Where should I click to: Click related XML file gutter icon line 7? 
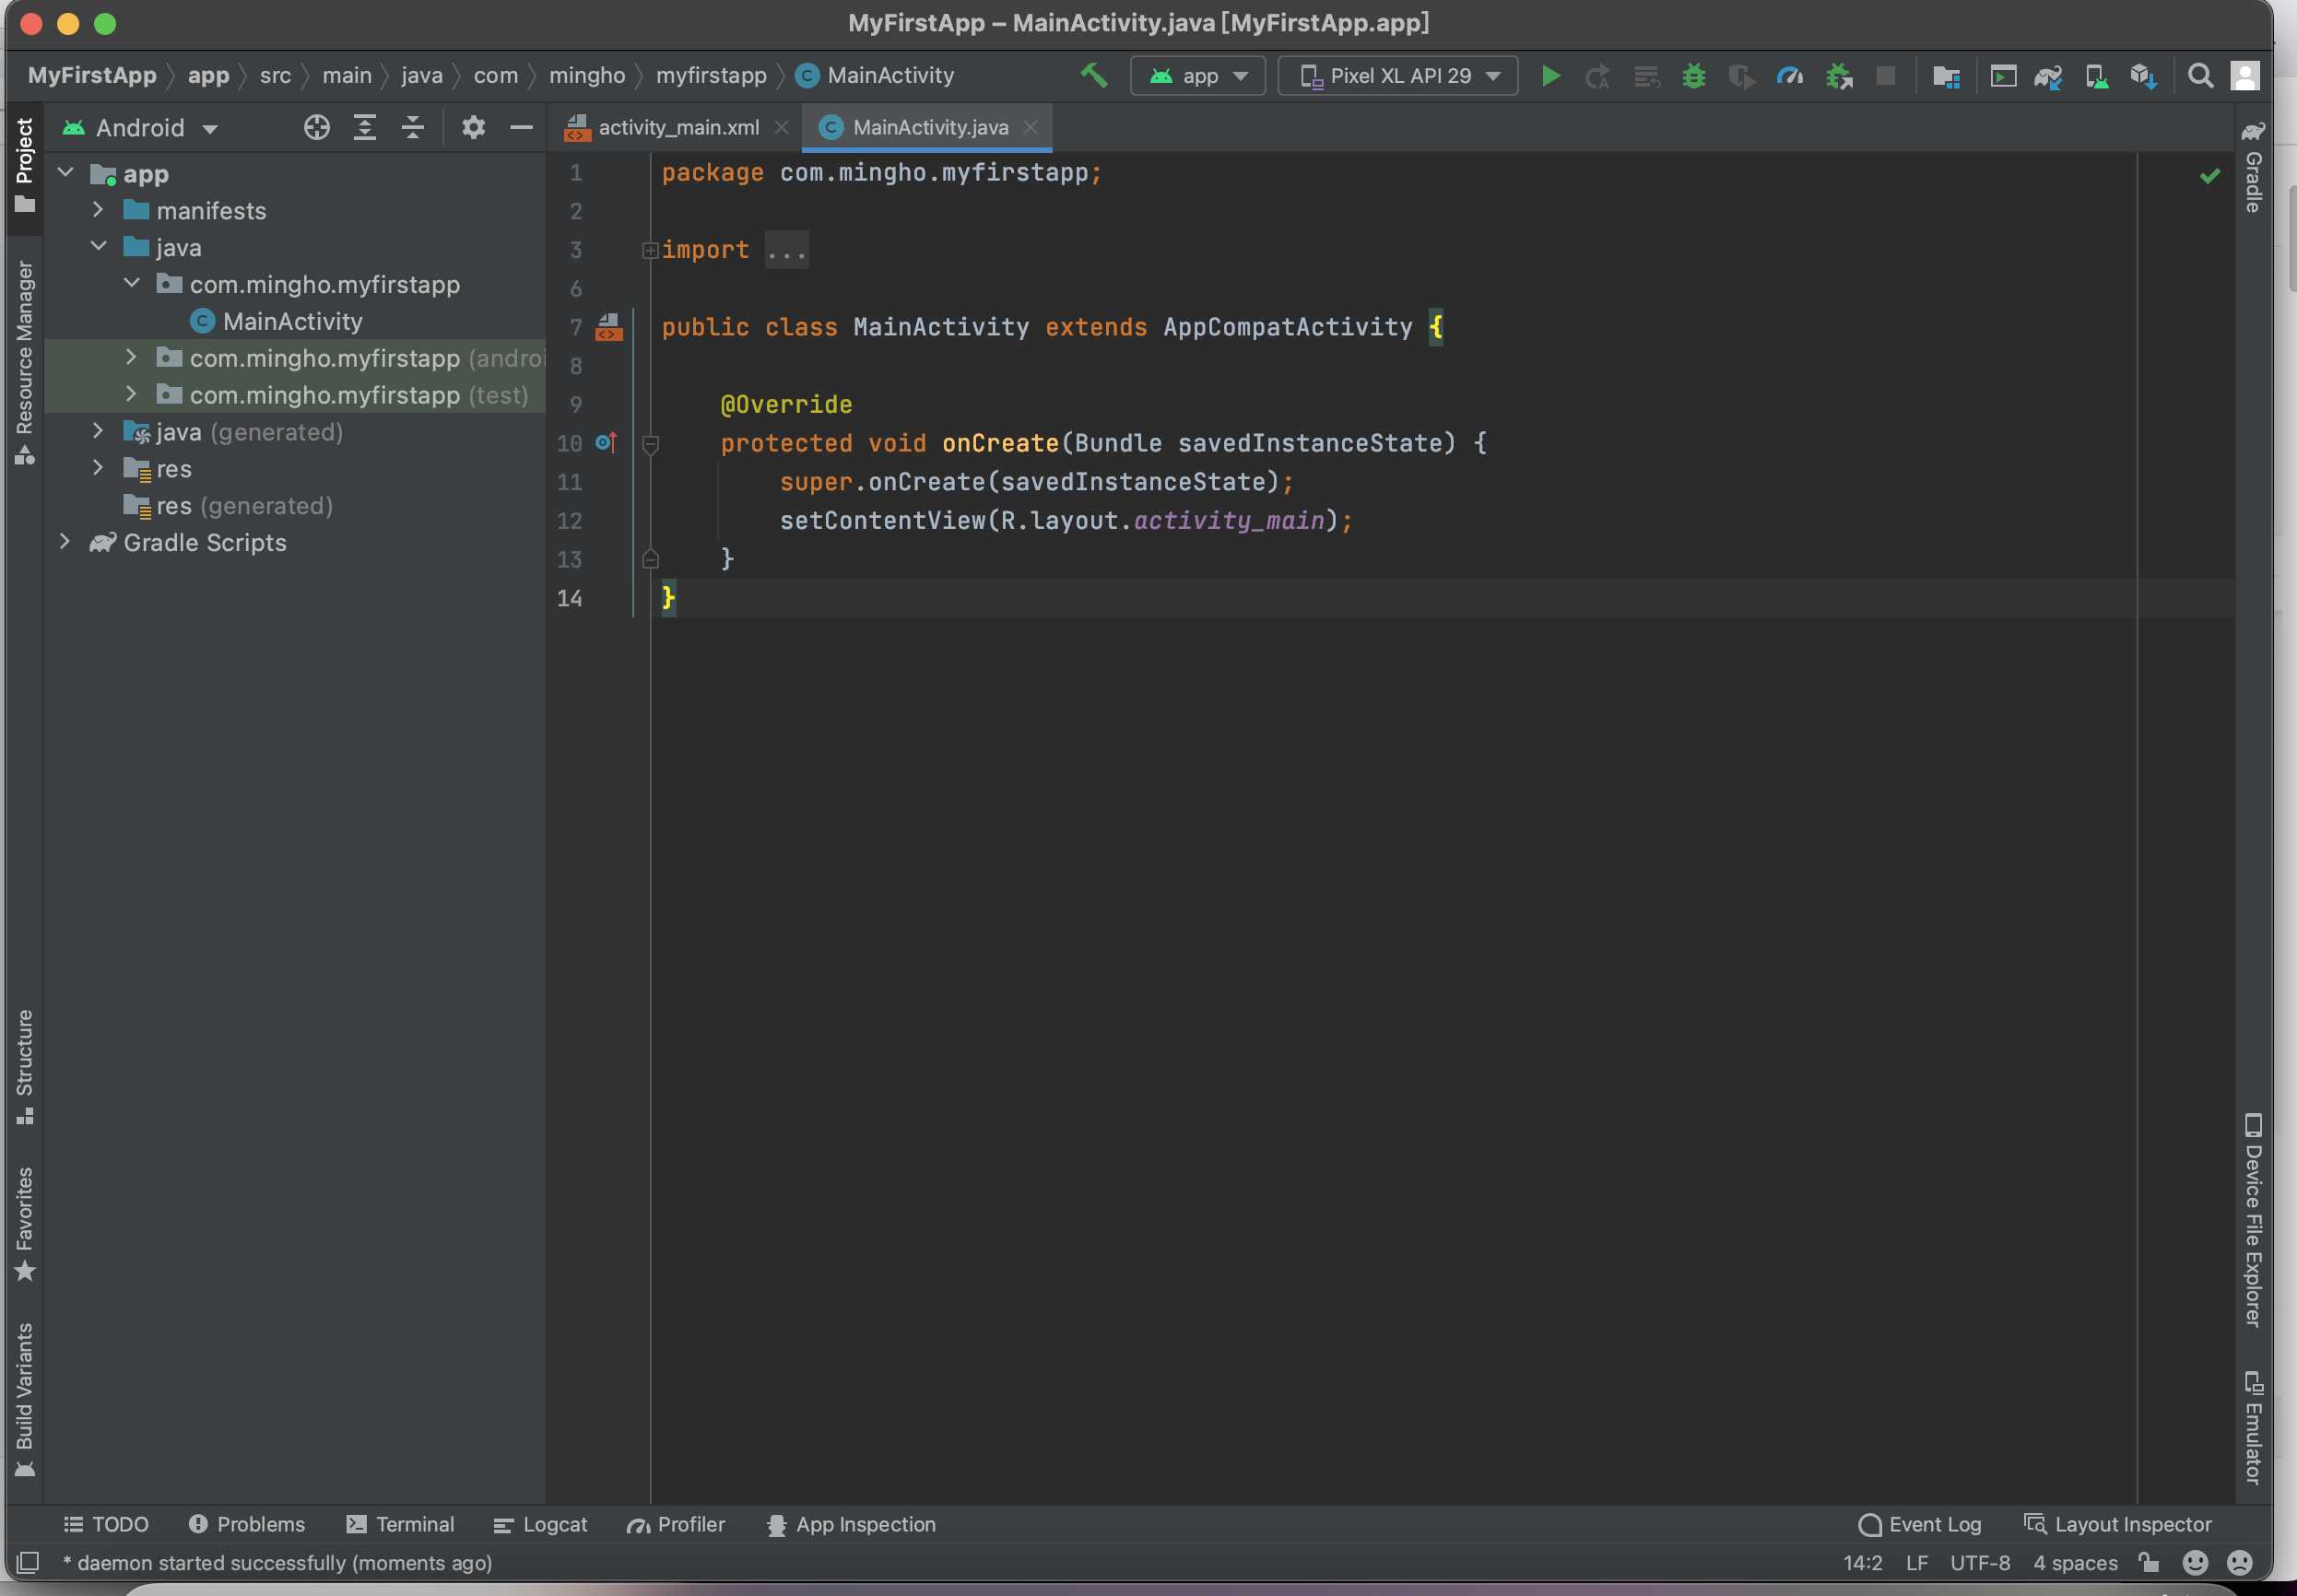click(x=609, y=327)
